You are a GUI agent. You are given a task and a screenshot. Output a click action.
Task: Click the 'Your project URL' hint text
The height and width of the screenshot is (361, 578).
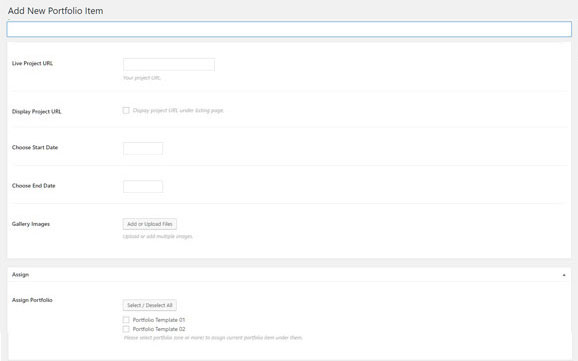click(142, 78)
